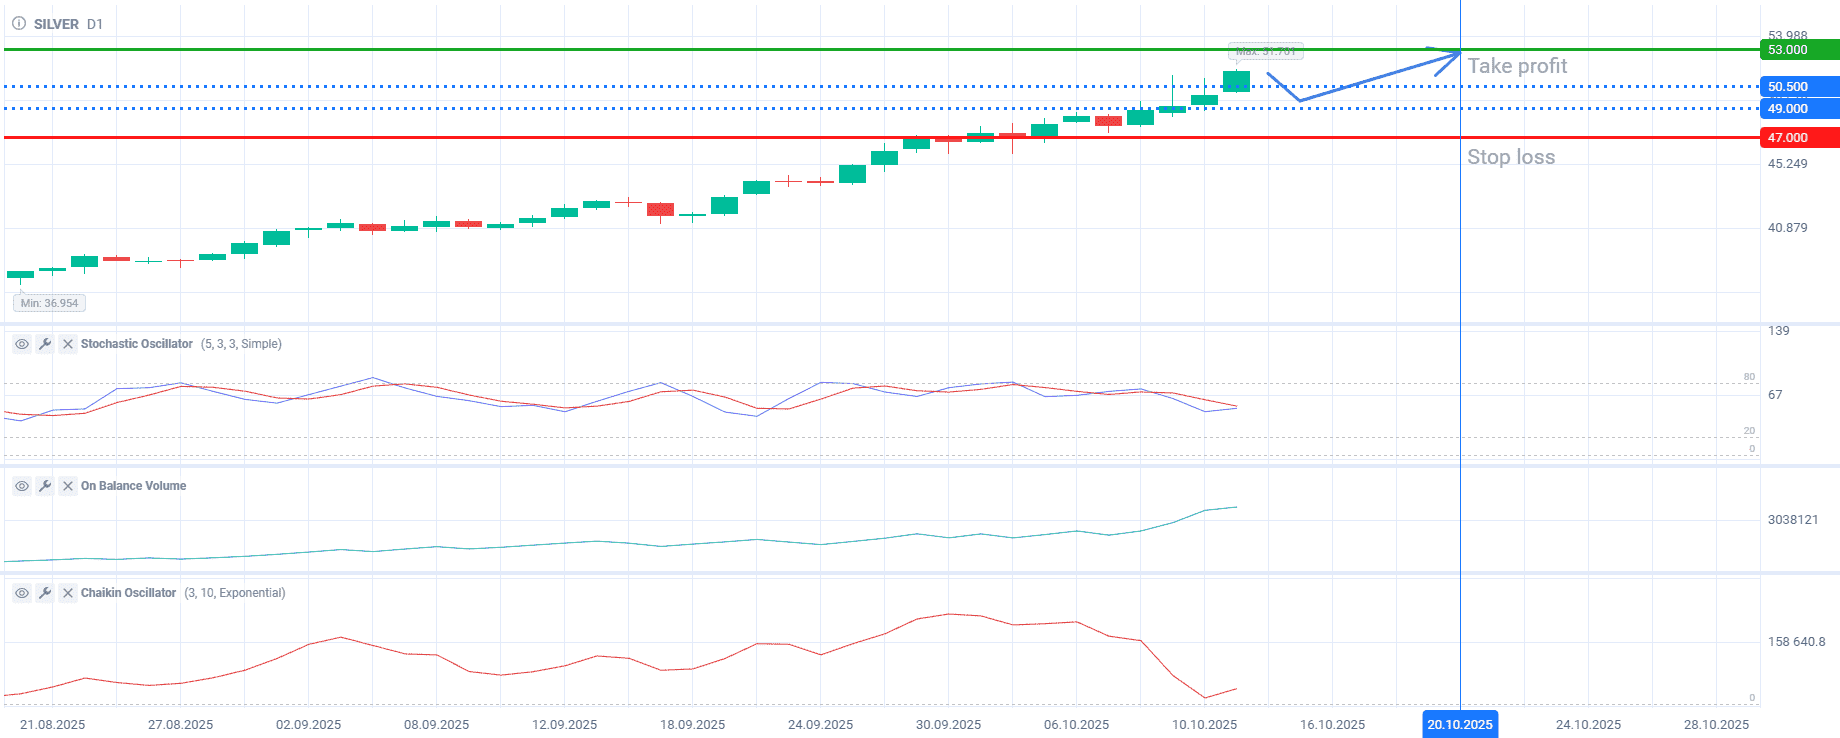Open the D1 timeframe selector
1840x738 pixels.
point(95,24)
